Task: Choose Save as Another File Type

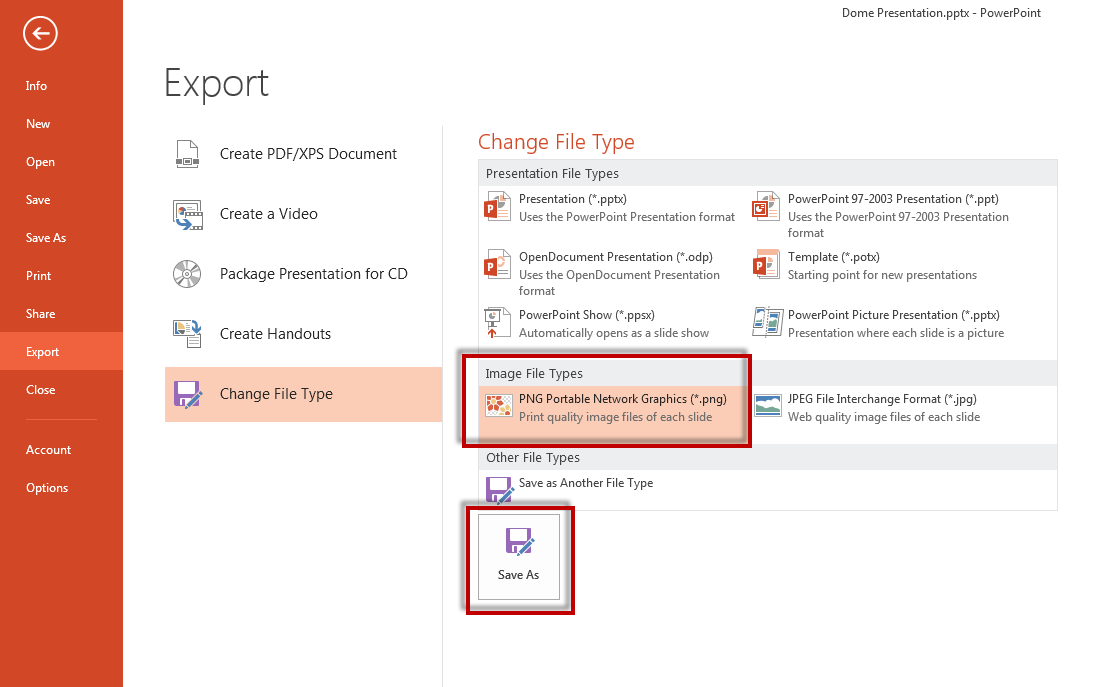Action: pyautogui.click(x=585, y=483)
